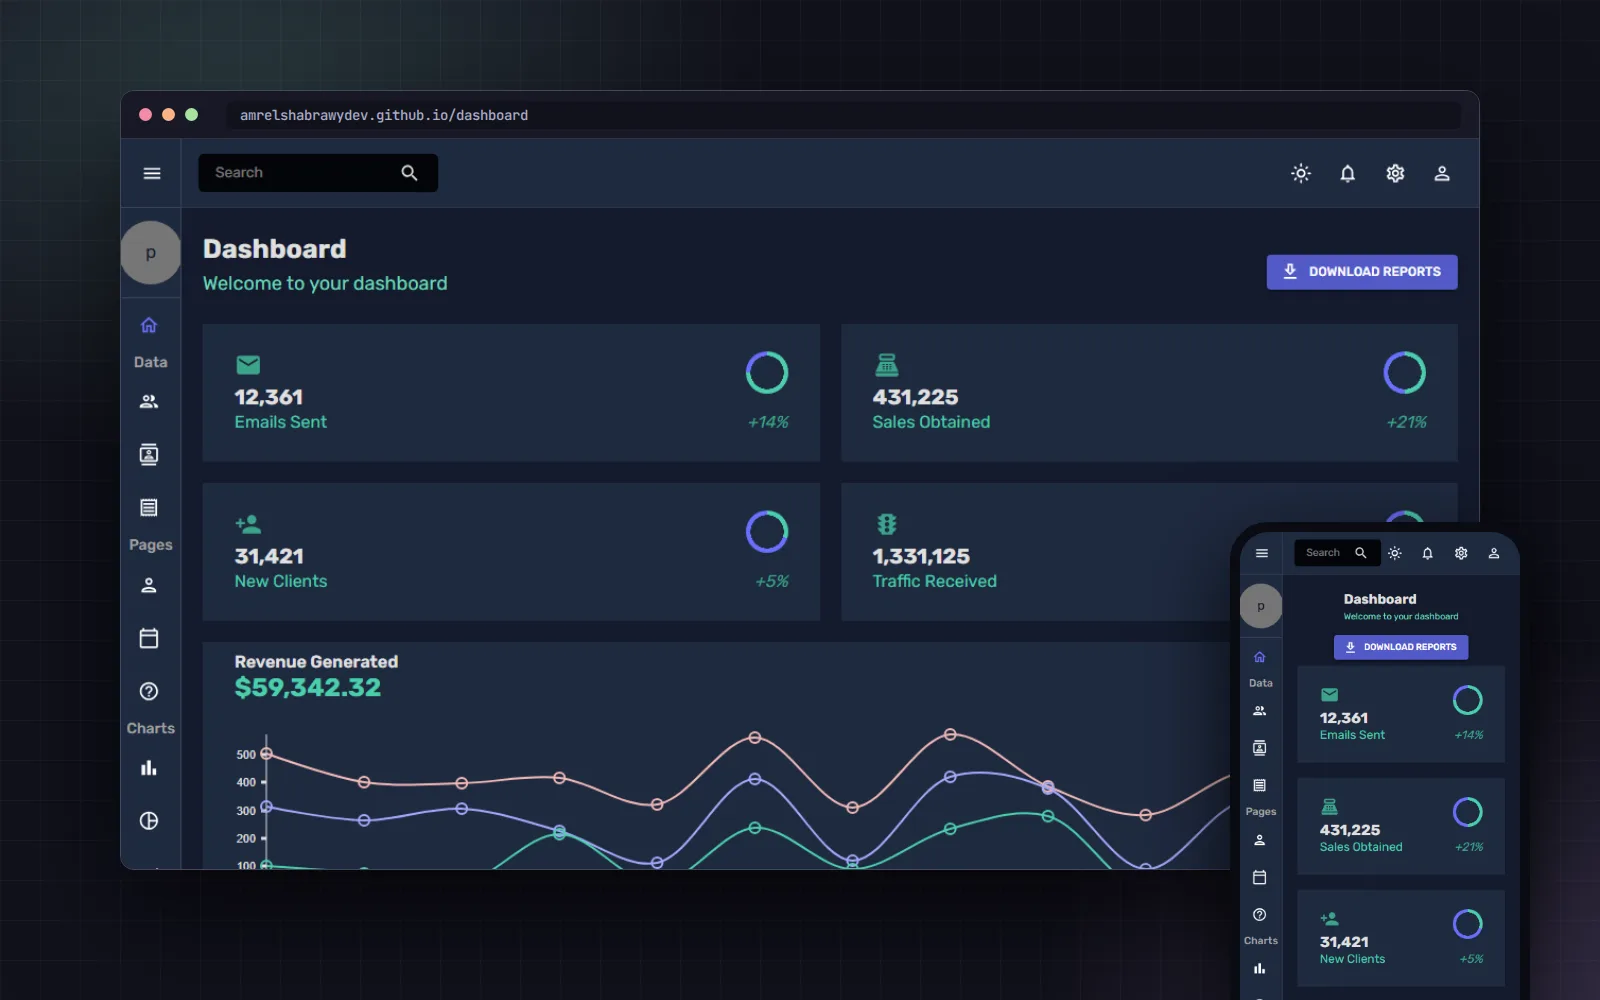Tap the "431,225" value in the phone mockup

click(1350, 830)
